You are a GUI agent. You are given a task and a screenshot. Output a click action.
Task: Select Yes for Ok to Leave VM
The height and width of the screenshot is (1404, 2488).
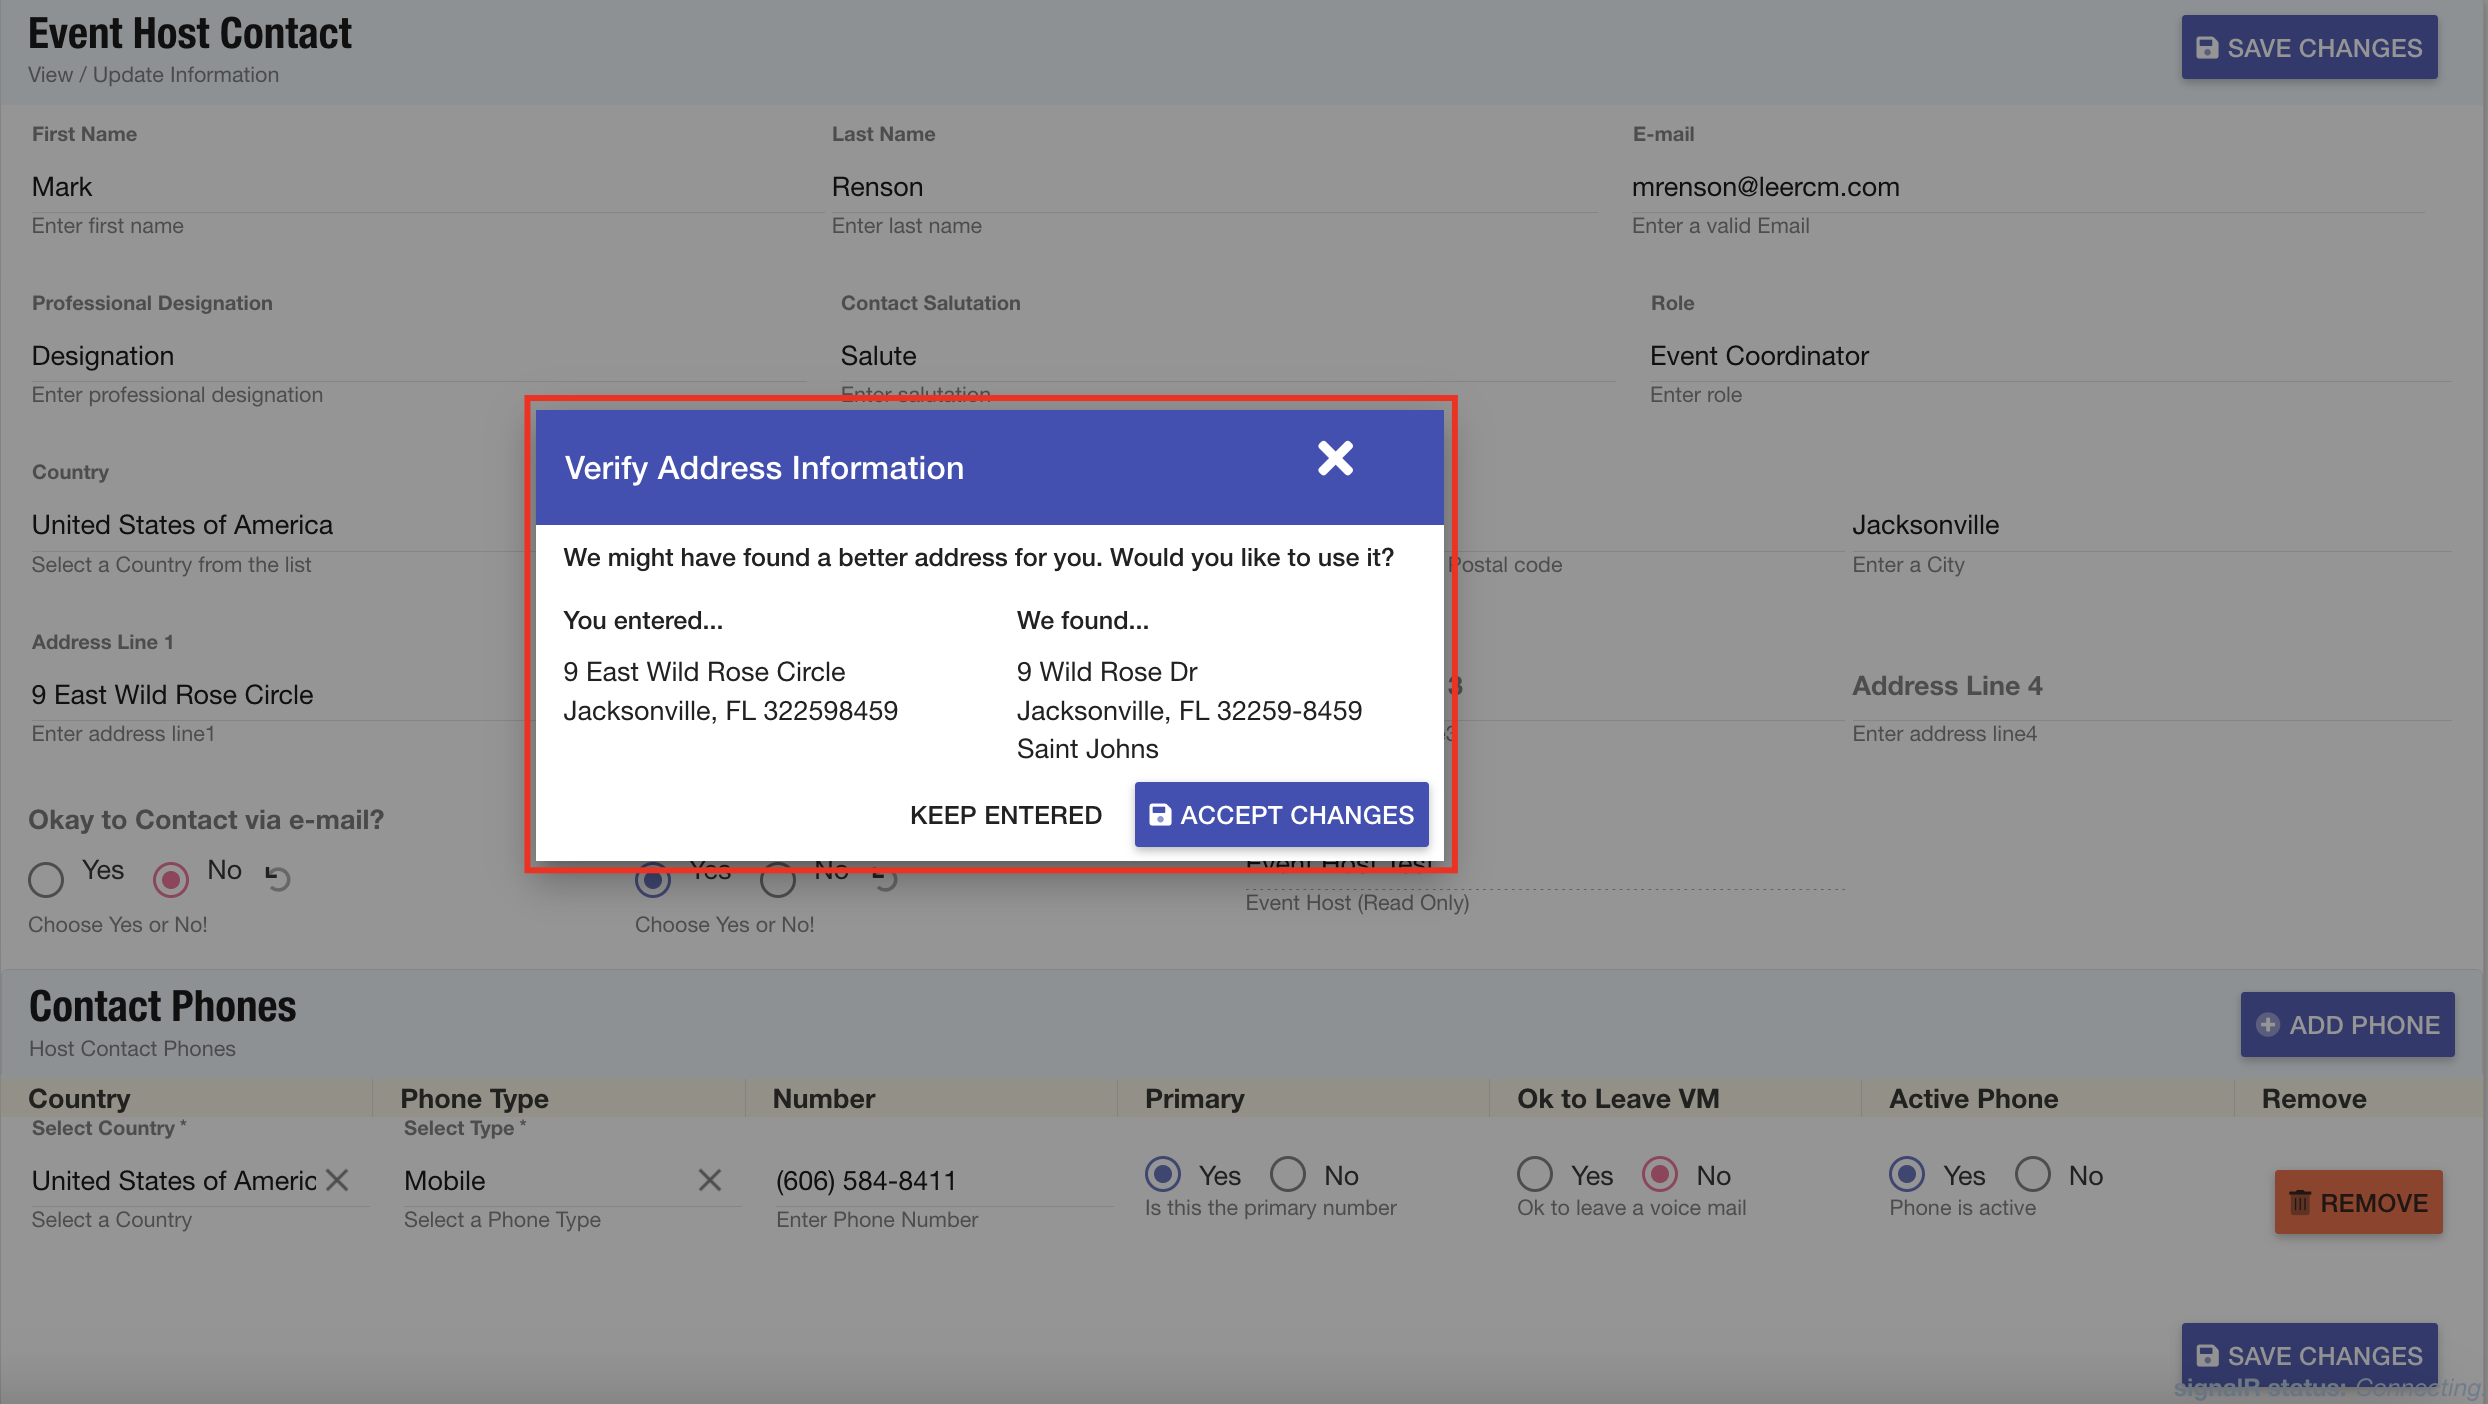[x=1535, y=1174]
